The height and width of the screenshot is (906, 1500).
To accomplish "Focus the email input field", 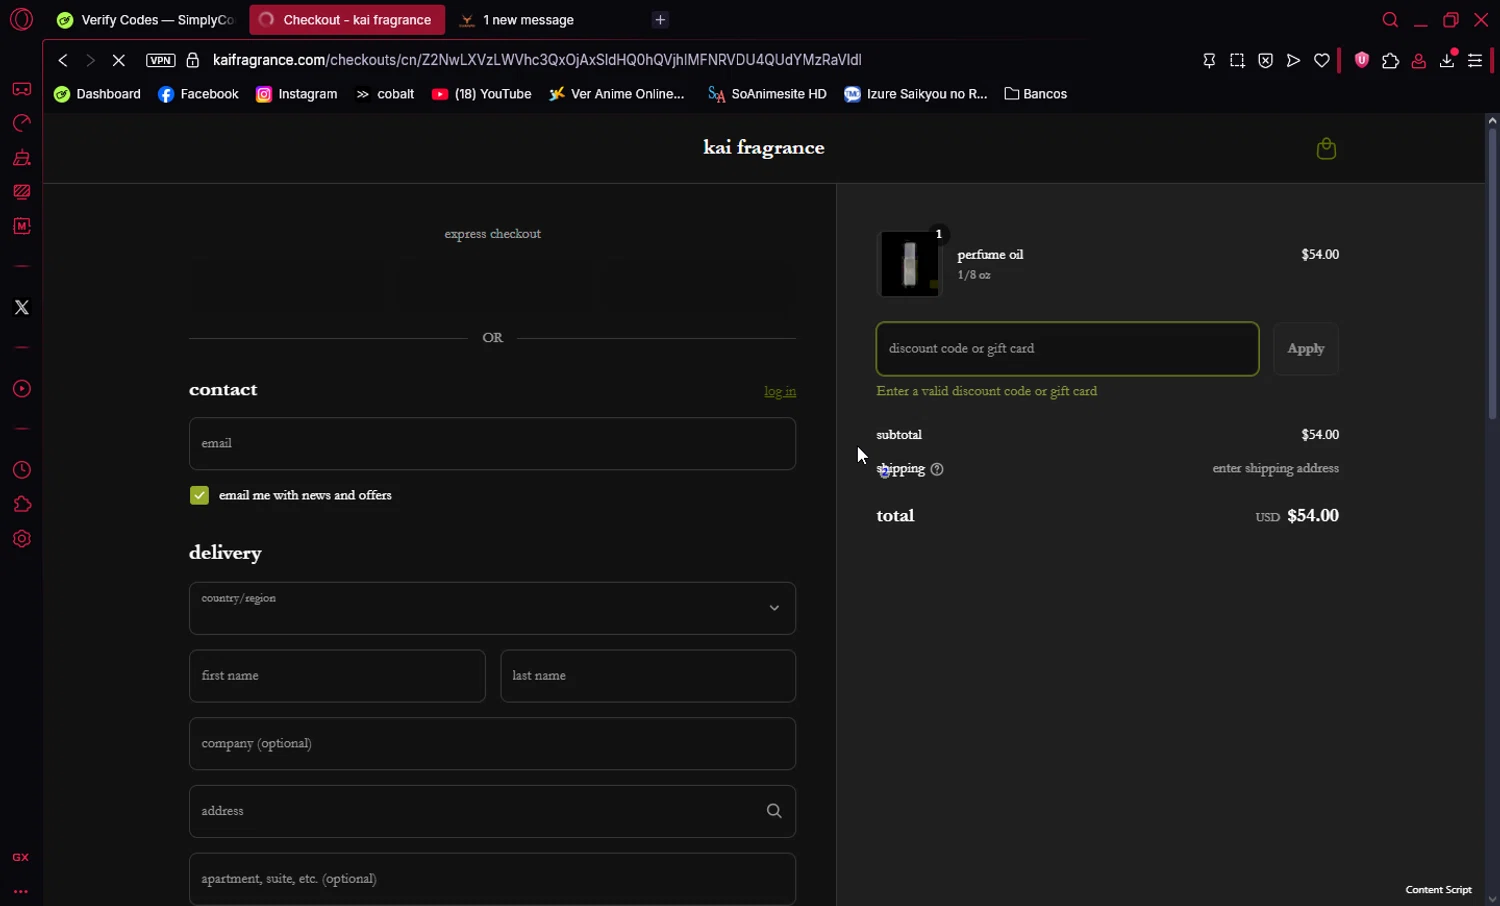I will [492, 444].
